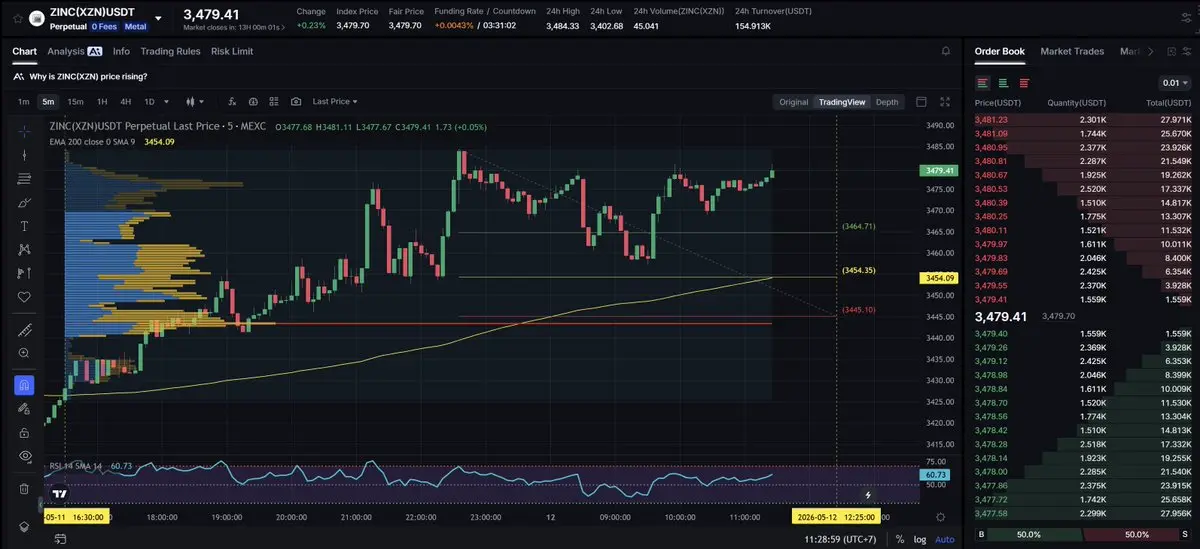This screenshot has height=549, width=1200.
Task: Expand more timeframes after 1D
Action: 165,101
